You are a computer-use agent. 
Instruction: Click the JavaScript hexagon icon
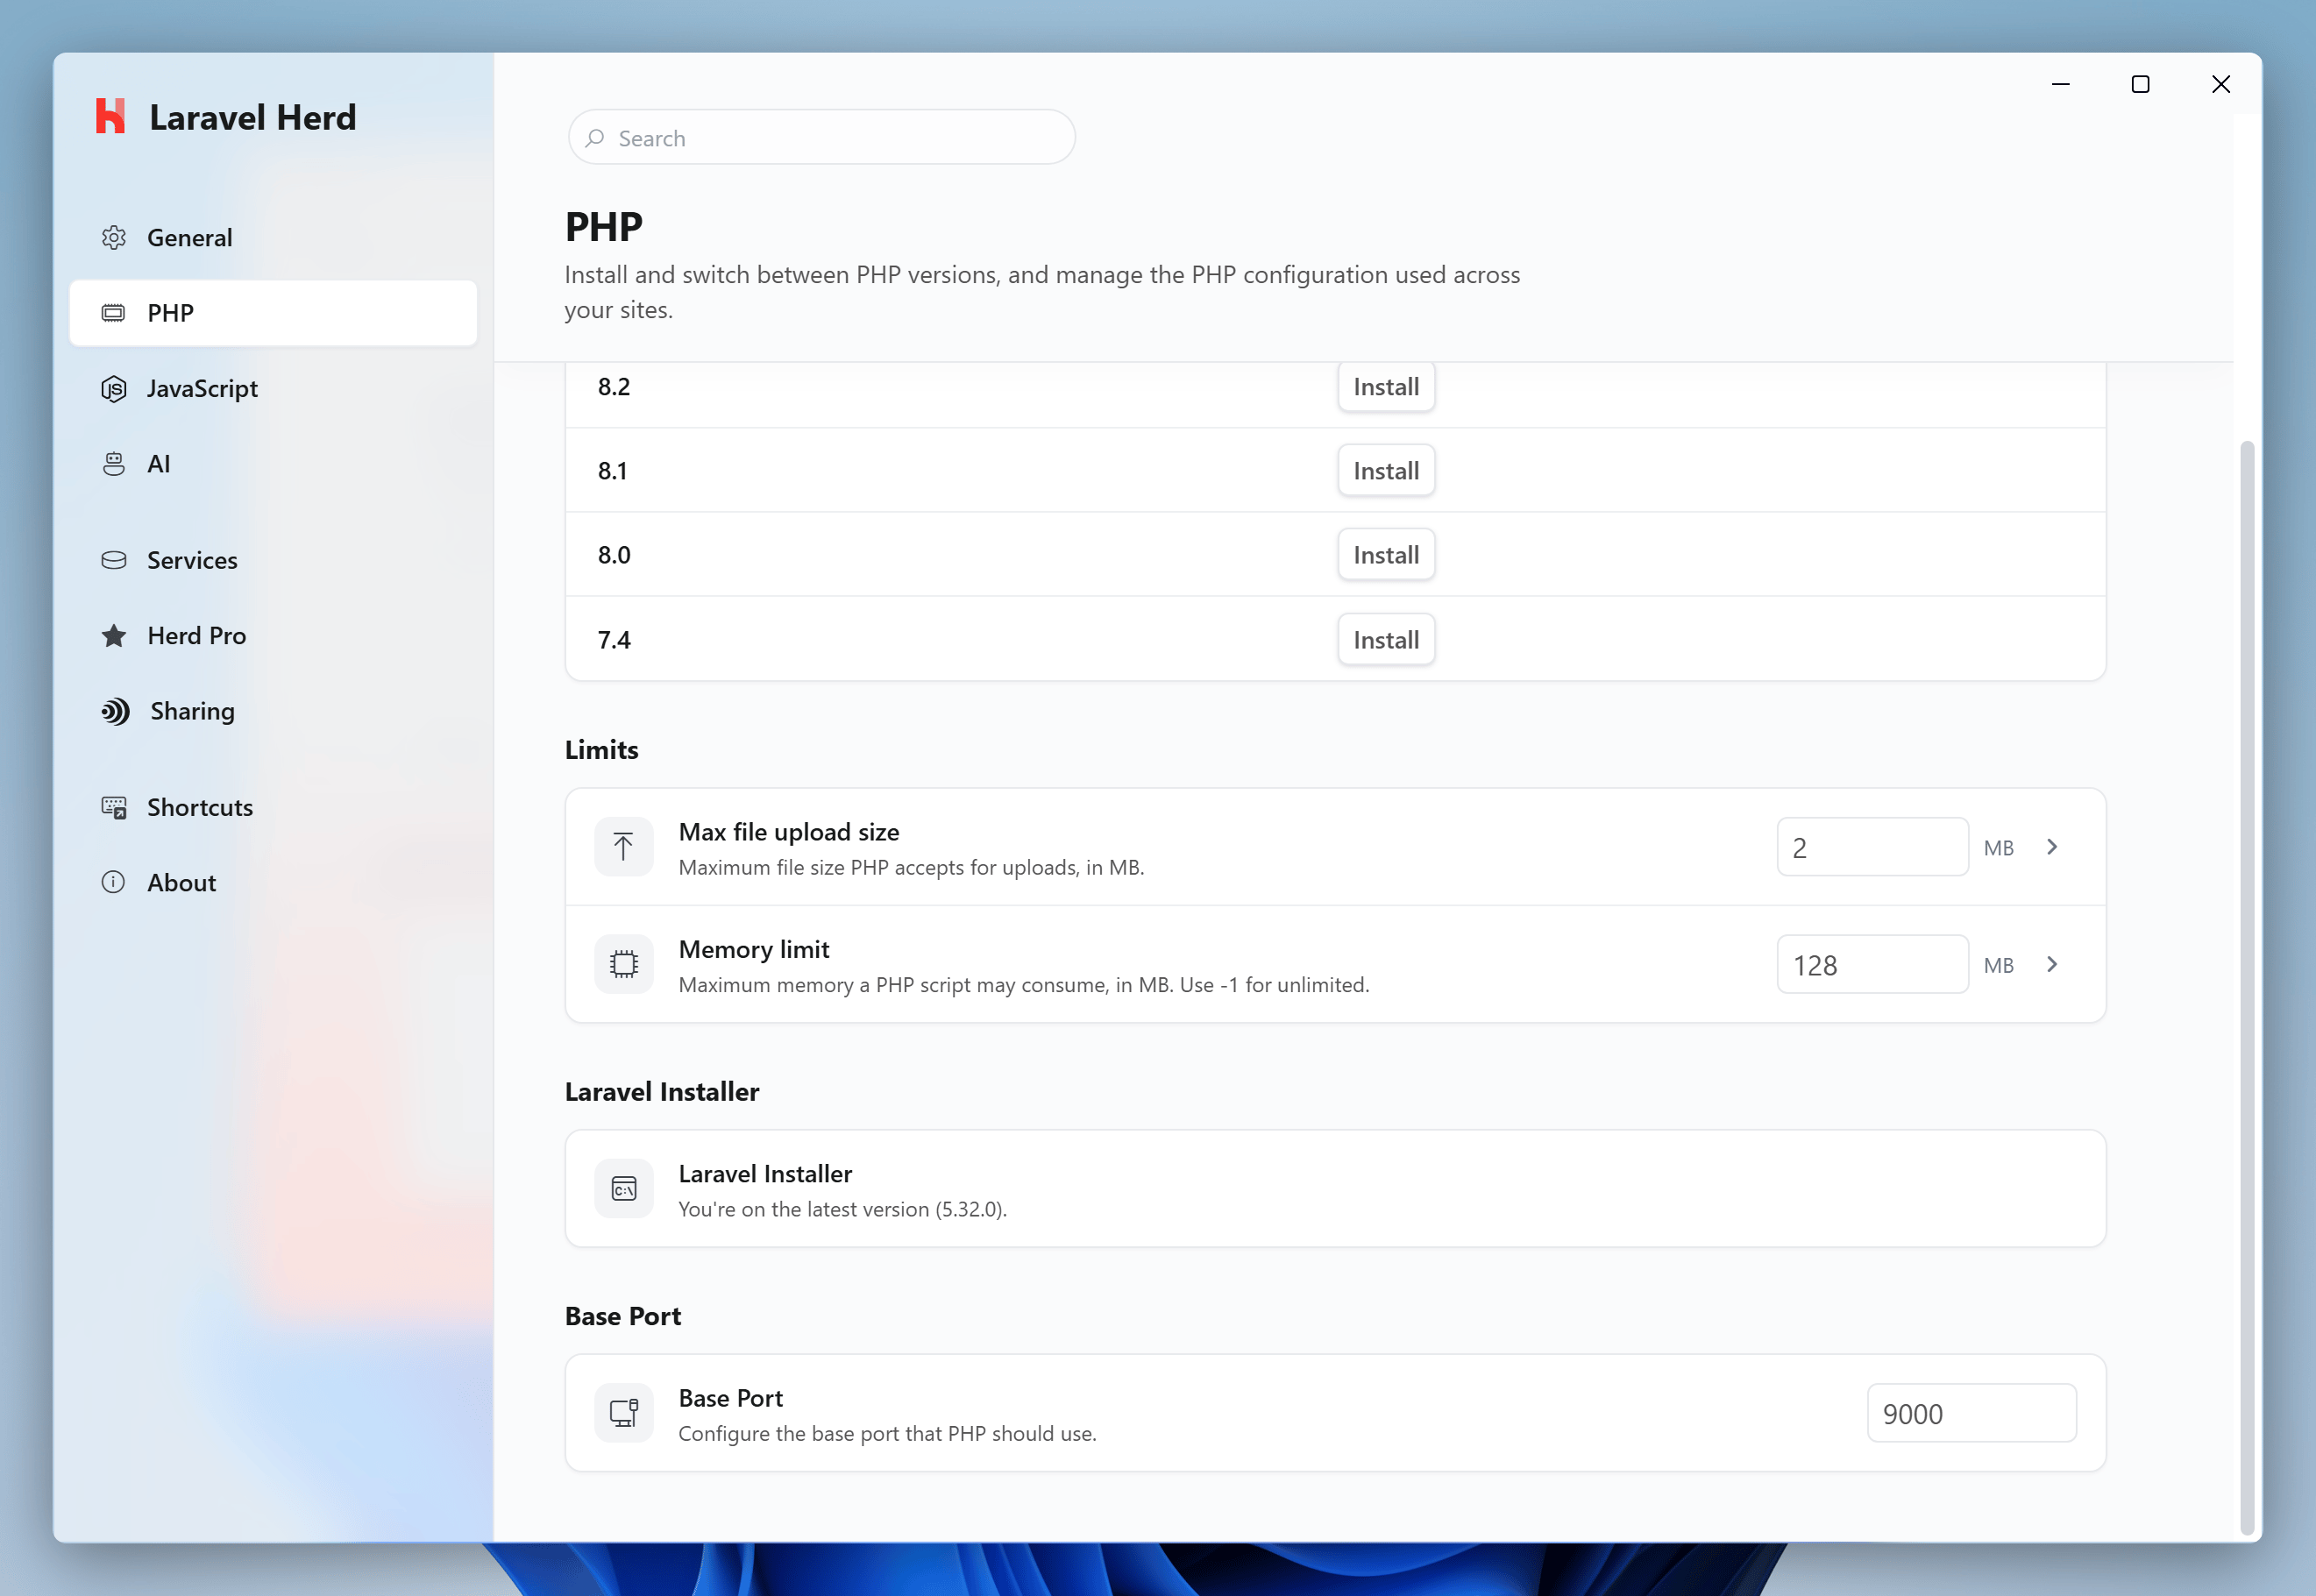click(x=114, y=388)
